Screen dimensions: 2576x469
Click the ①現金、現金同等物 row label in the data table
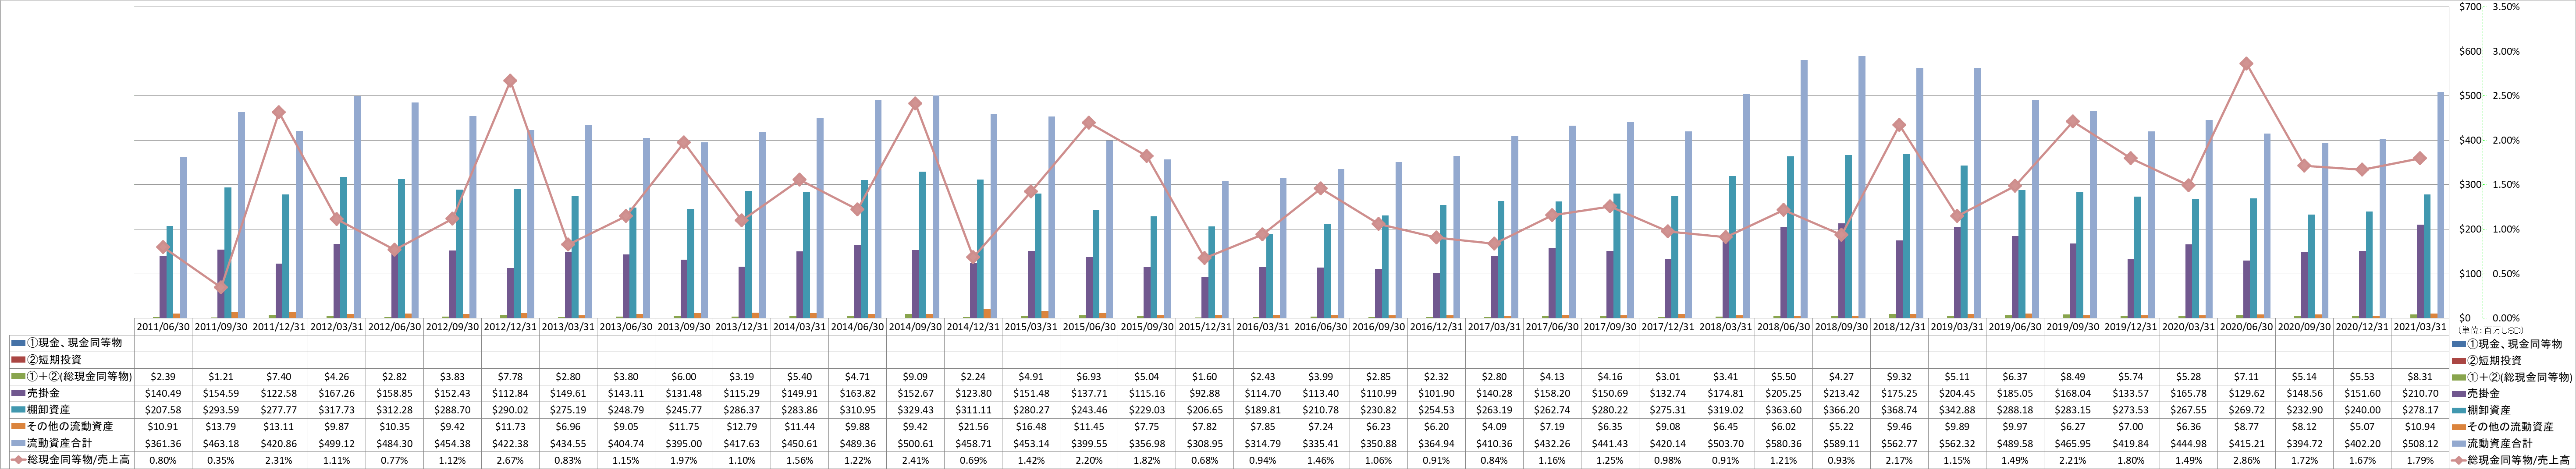point(75,343)
